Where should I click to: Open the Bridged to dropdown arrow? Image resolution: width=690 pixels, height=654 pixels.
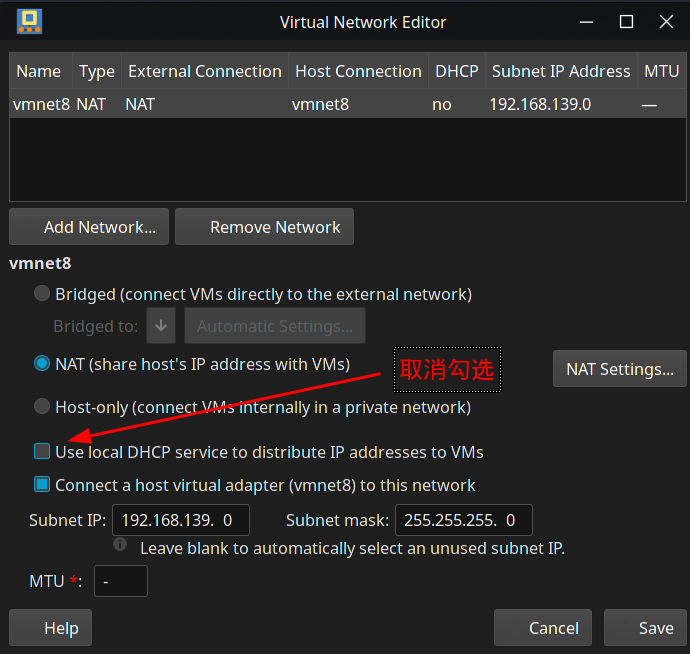pyautogui.click(x=161, y=326)
